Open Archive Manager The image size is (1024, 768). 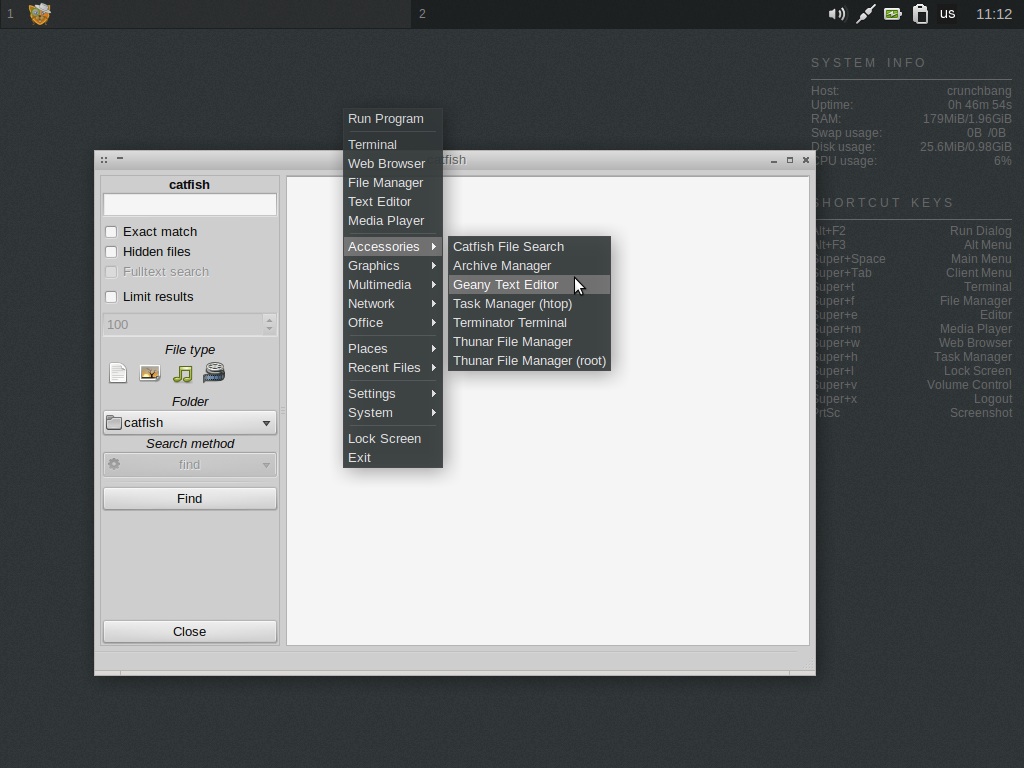coord(529,266)
